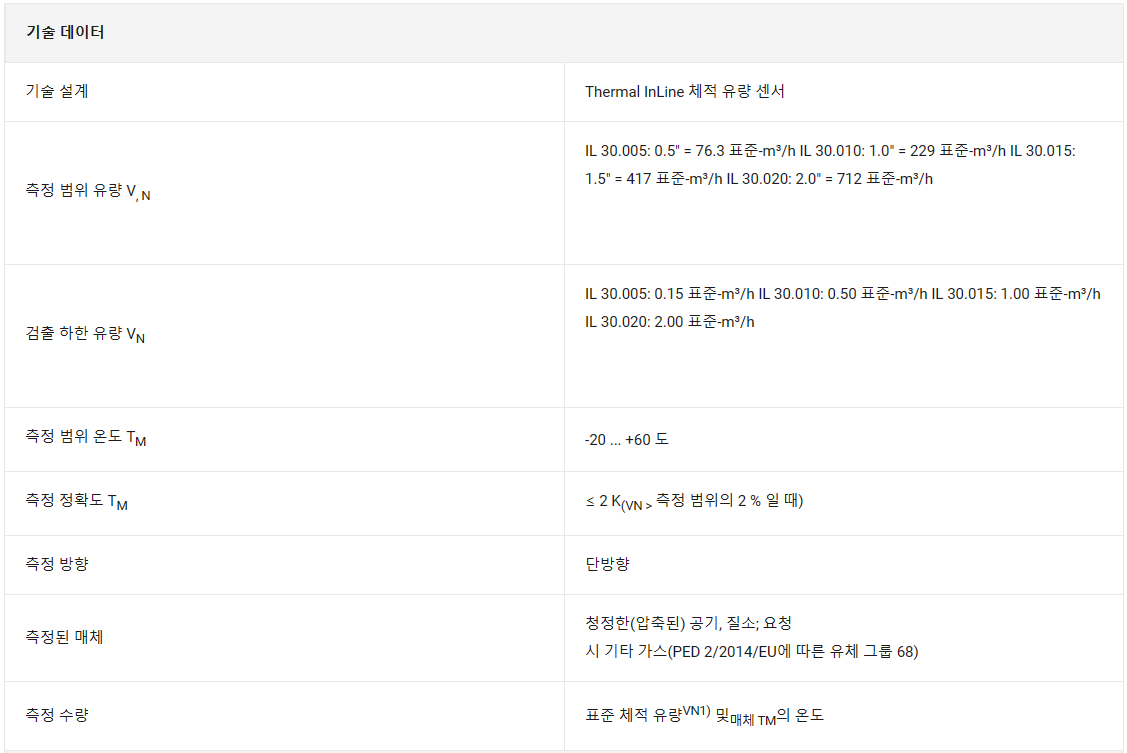1127x753 pixels.
Task: Click the IL 30.020: 2.00 표준-m³/h line
Action: coord(670,322)
